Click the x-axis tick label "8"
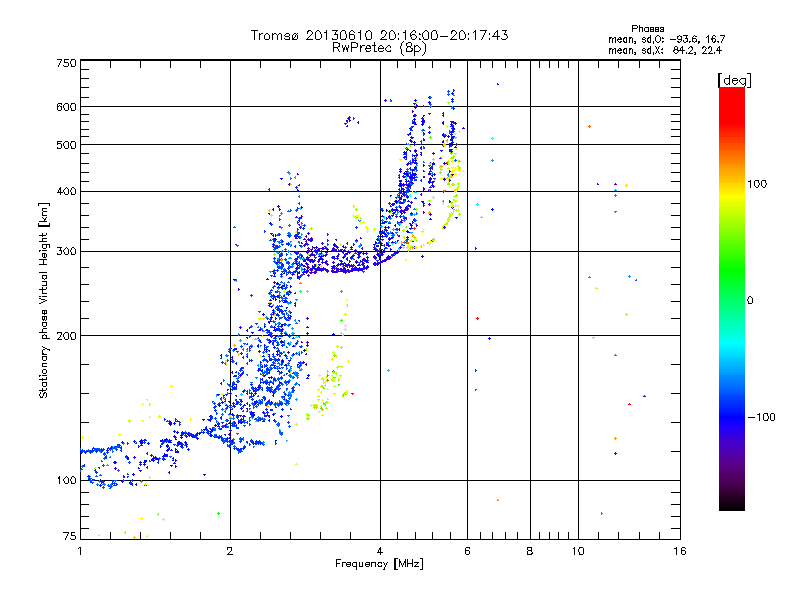The height and width of the screenshot is (600, 800). coord(530,551)
